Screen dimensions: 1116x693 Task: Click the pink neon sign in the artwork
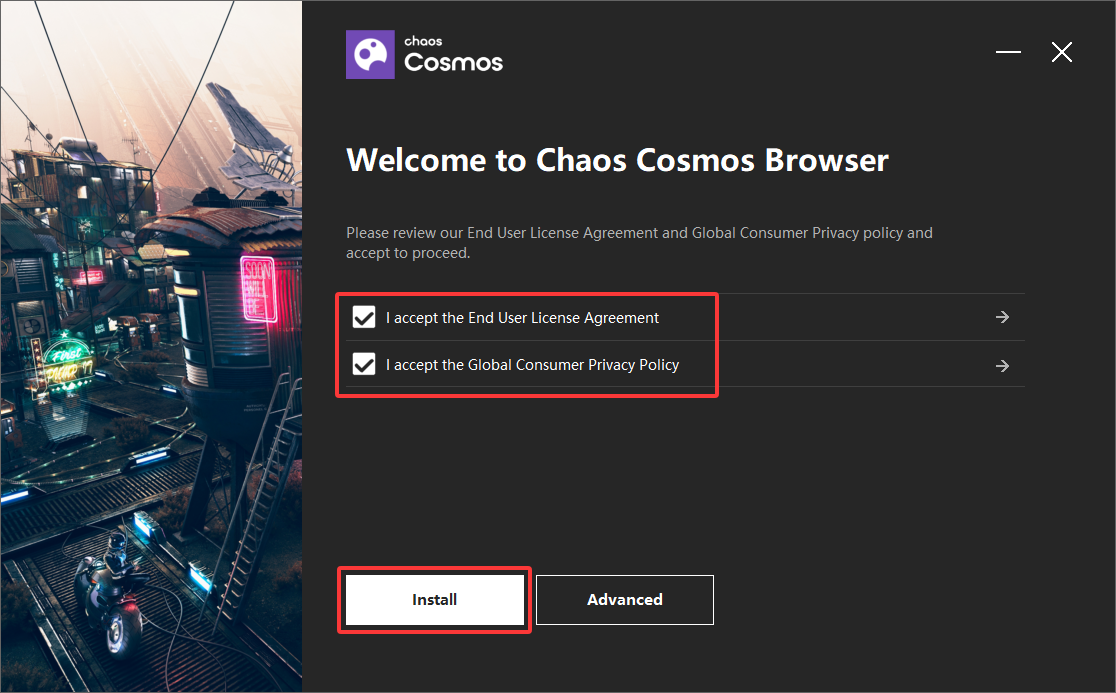click(x=258, y=289)
